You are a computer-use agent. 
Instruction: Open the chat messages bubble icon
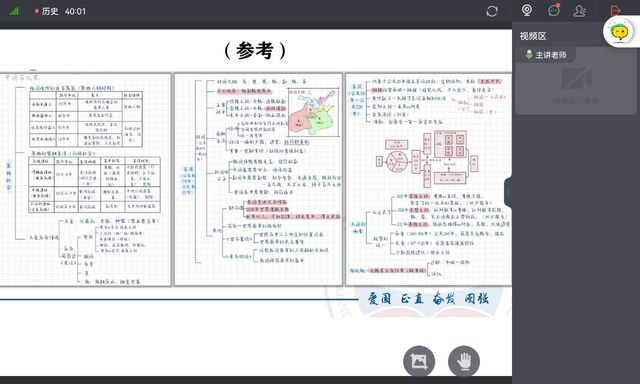(x=554, y=10)
